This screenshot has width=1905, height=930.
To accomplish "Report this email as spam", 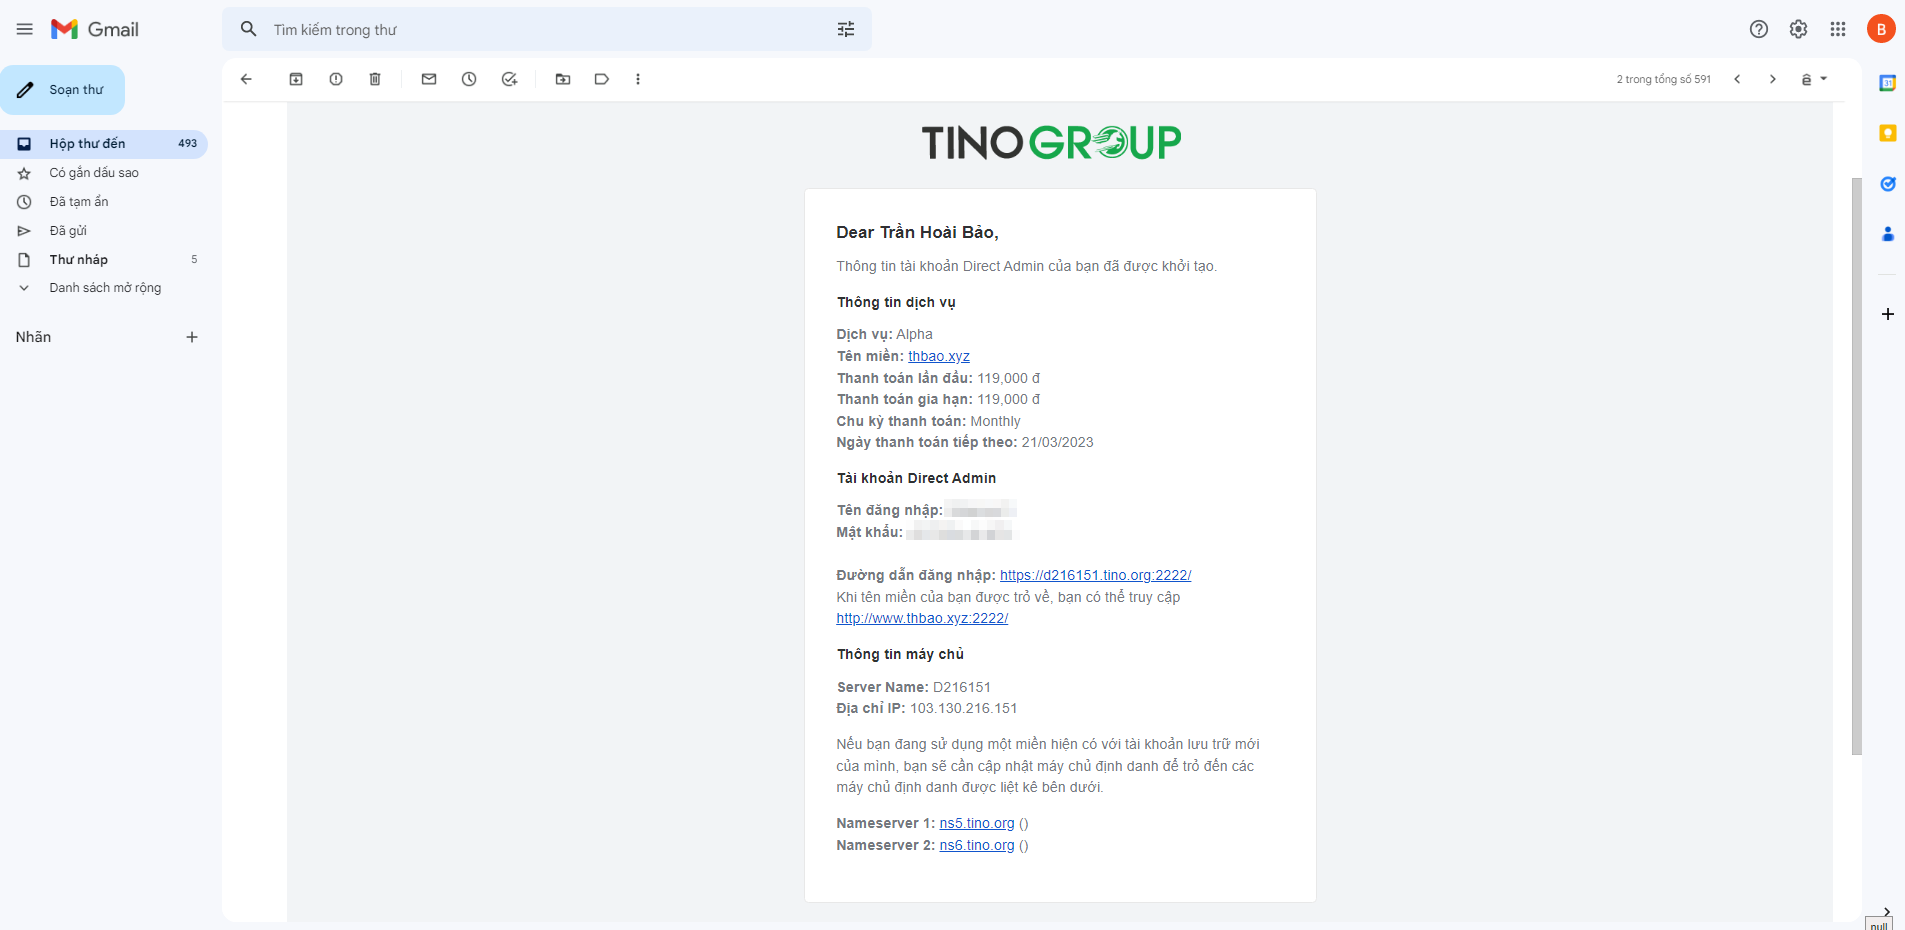I will [x=336, y=79].
